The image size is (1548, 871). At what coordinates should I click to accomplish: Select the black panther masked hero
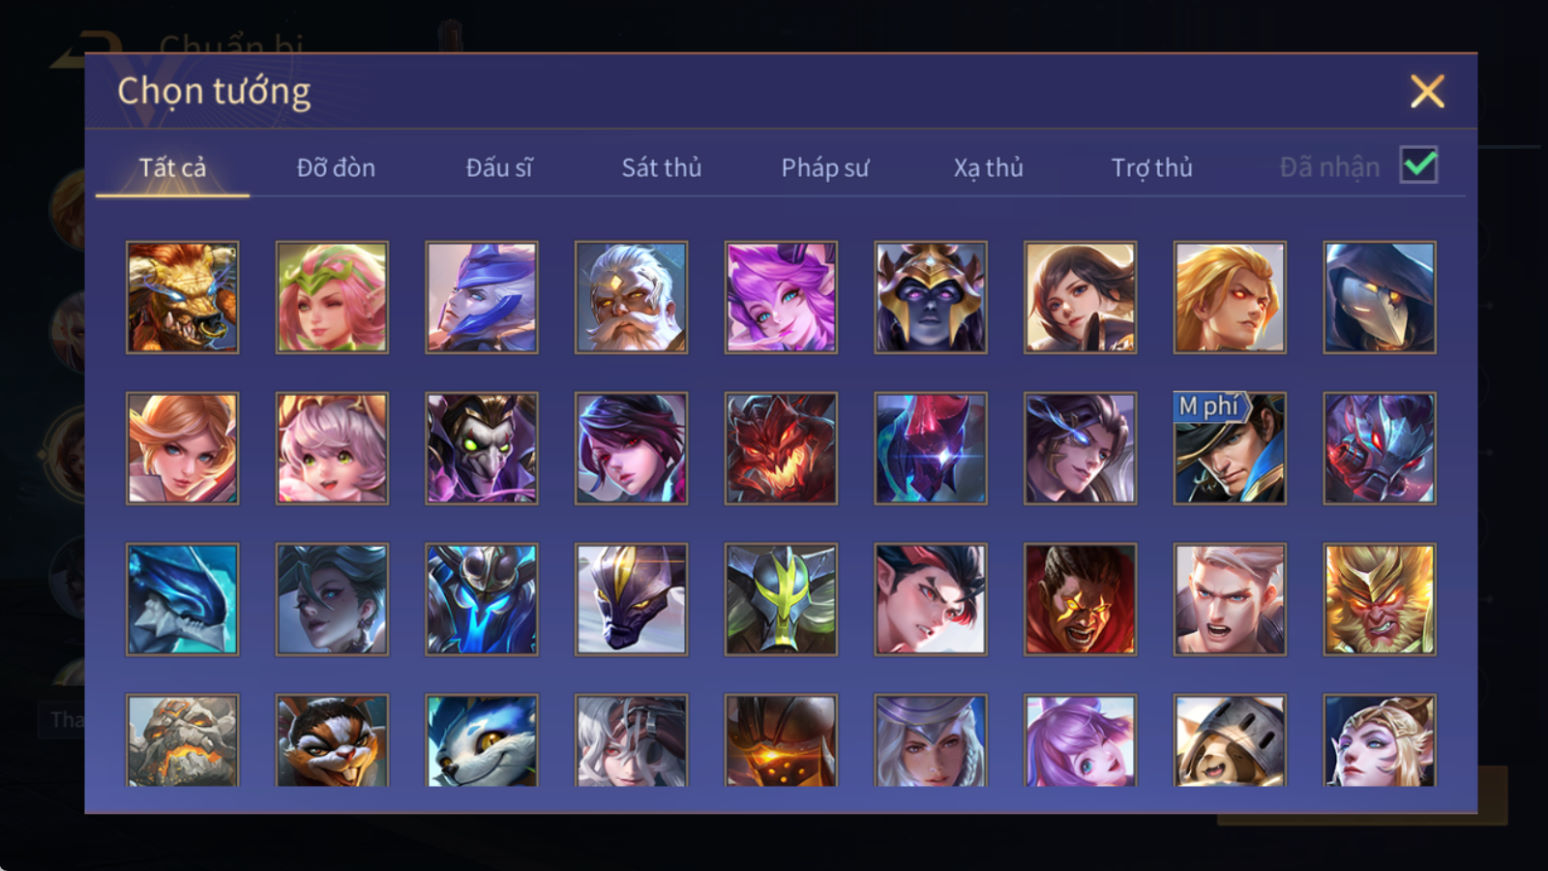pyautogui.click(x=631, y=599)
